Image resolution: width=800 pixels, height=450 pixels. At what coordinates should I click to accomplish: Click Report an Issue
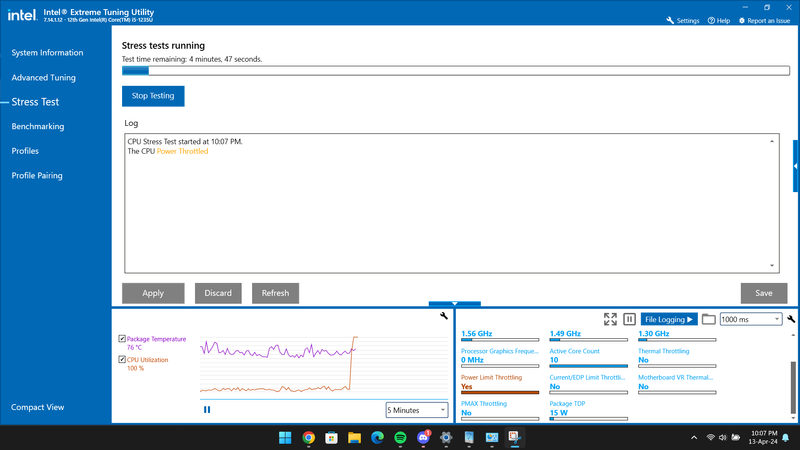point(764,20)
